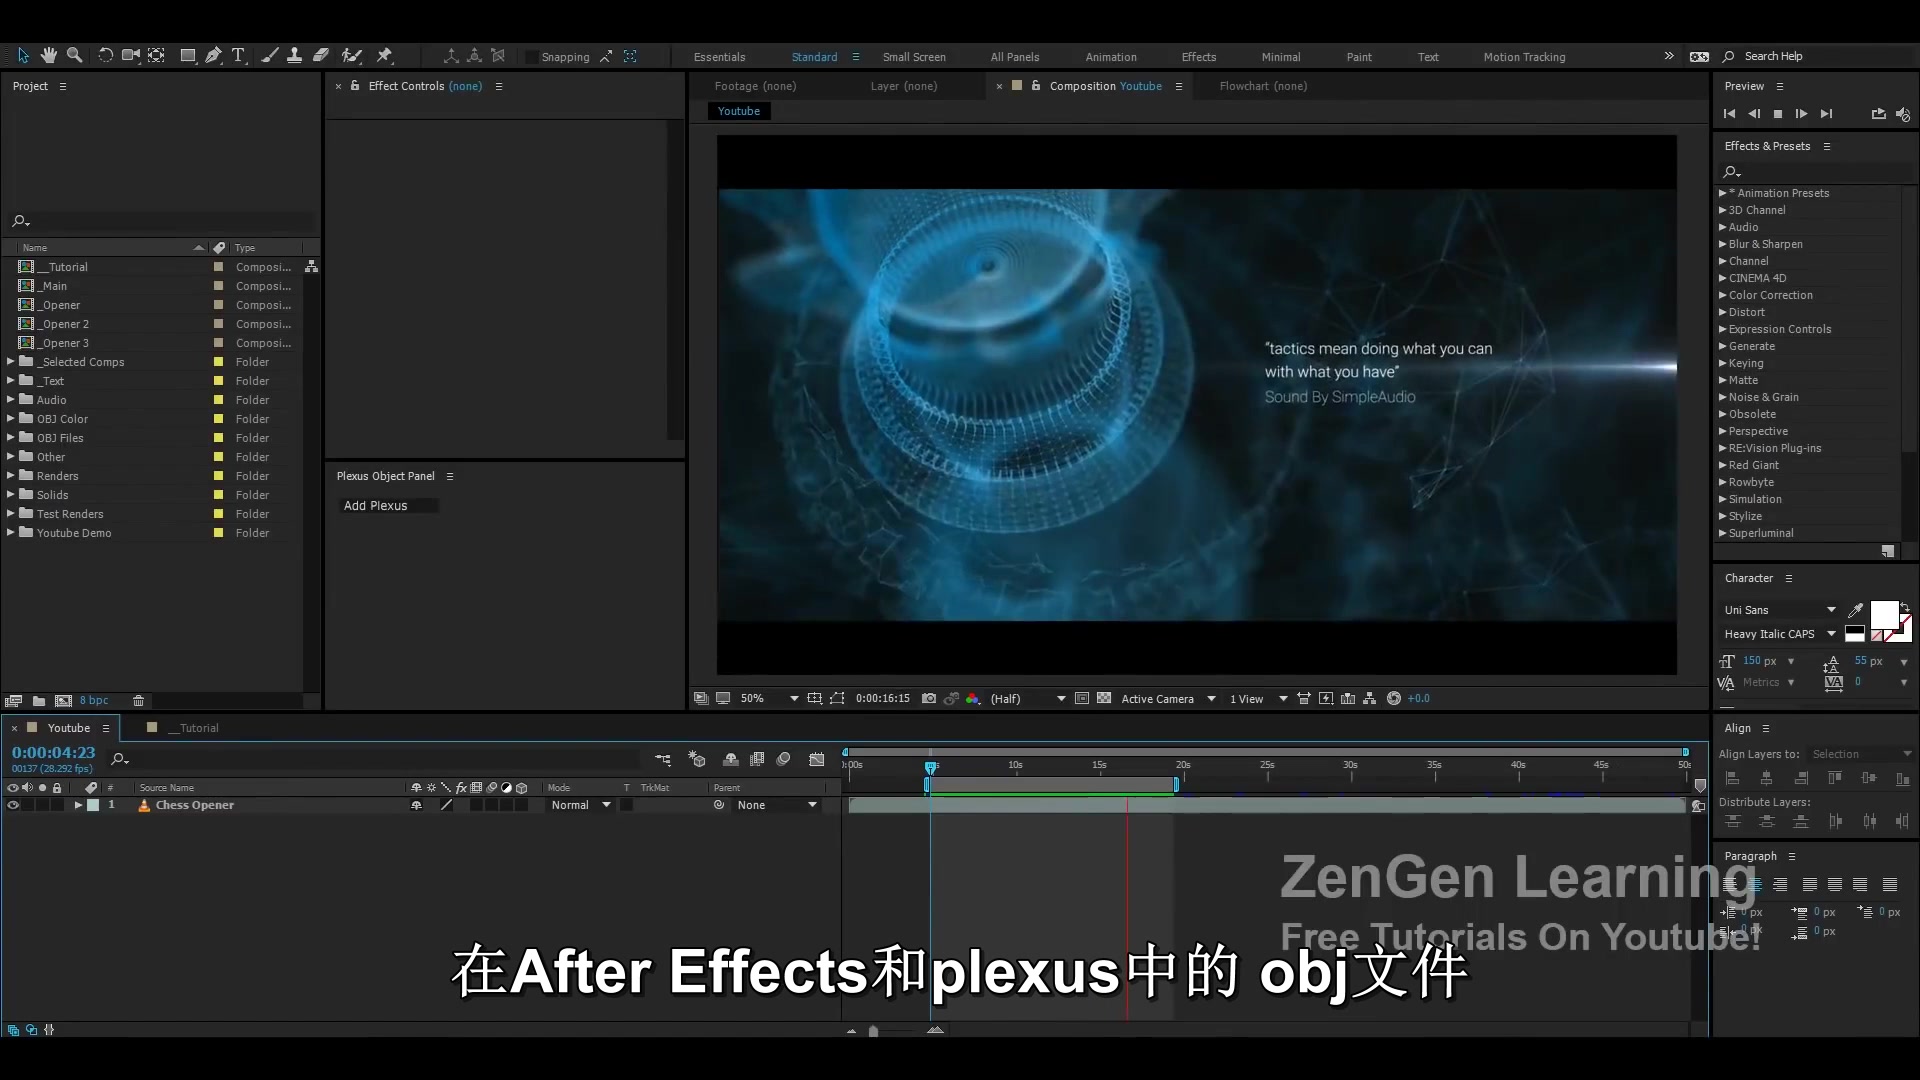Select the Rotation tool
Screen dimensions: 1920x1080
(106, 55)
